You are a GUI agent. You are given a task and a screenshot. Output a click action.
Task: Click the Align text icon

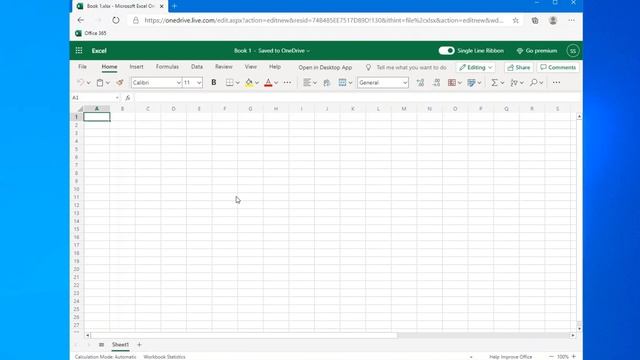click(x=307, y=82)
